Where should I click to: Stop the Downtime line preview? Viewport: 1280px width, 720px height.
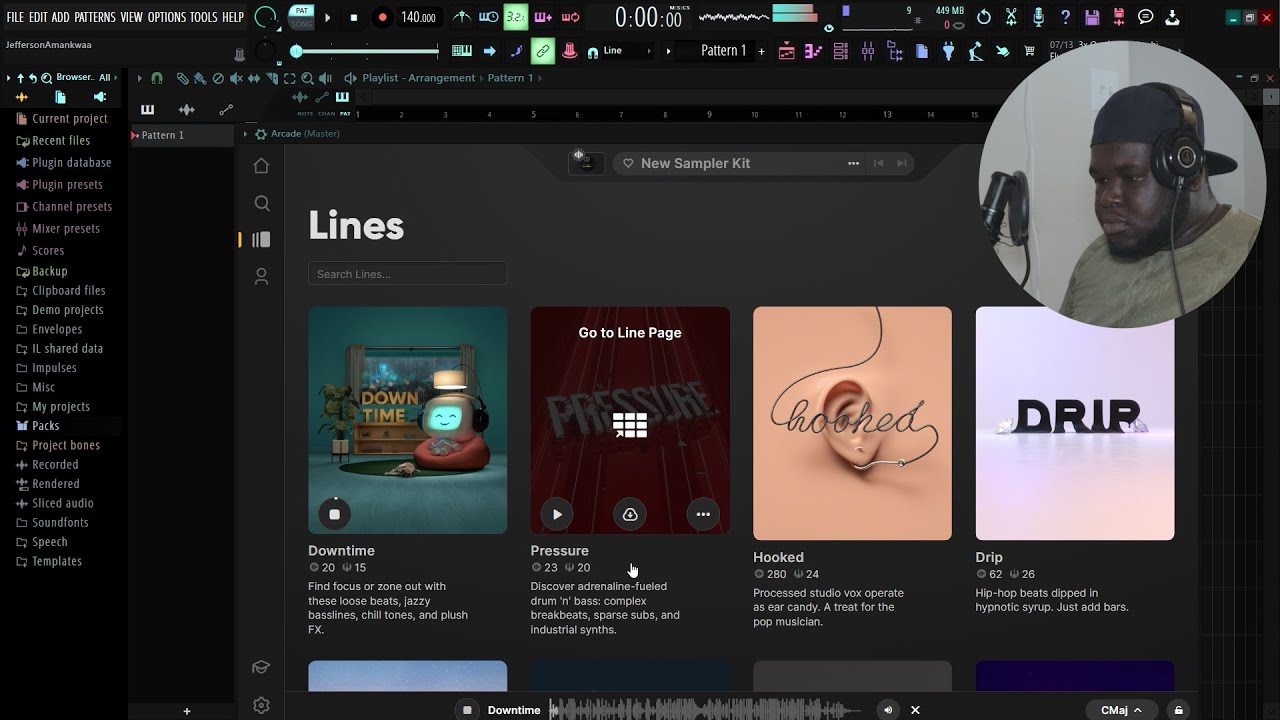[x=335, y=514]
